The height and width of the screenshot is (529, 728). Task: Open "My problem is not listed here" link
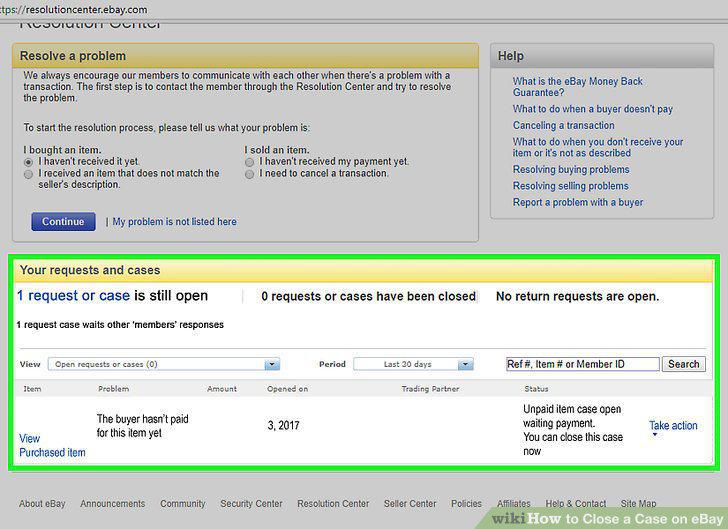pos(174,222)
